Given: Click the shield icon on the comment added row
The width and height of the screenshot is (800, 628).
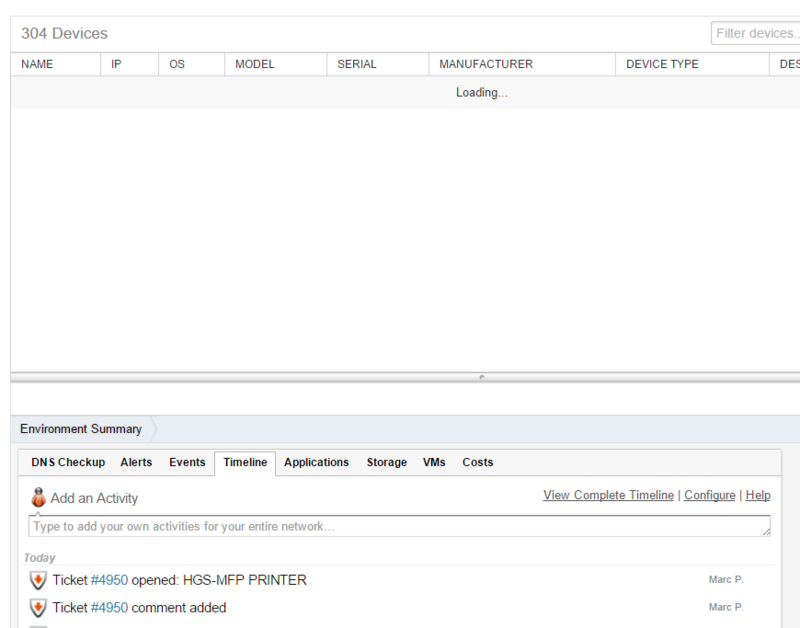Looking at the screenshot, I should click(x=37, y=608).
